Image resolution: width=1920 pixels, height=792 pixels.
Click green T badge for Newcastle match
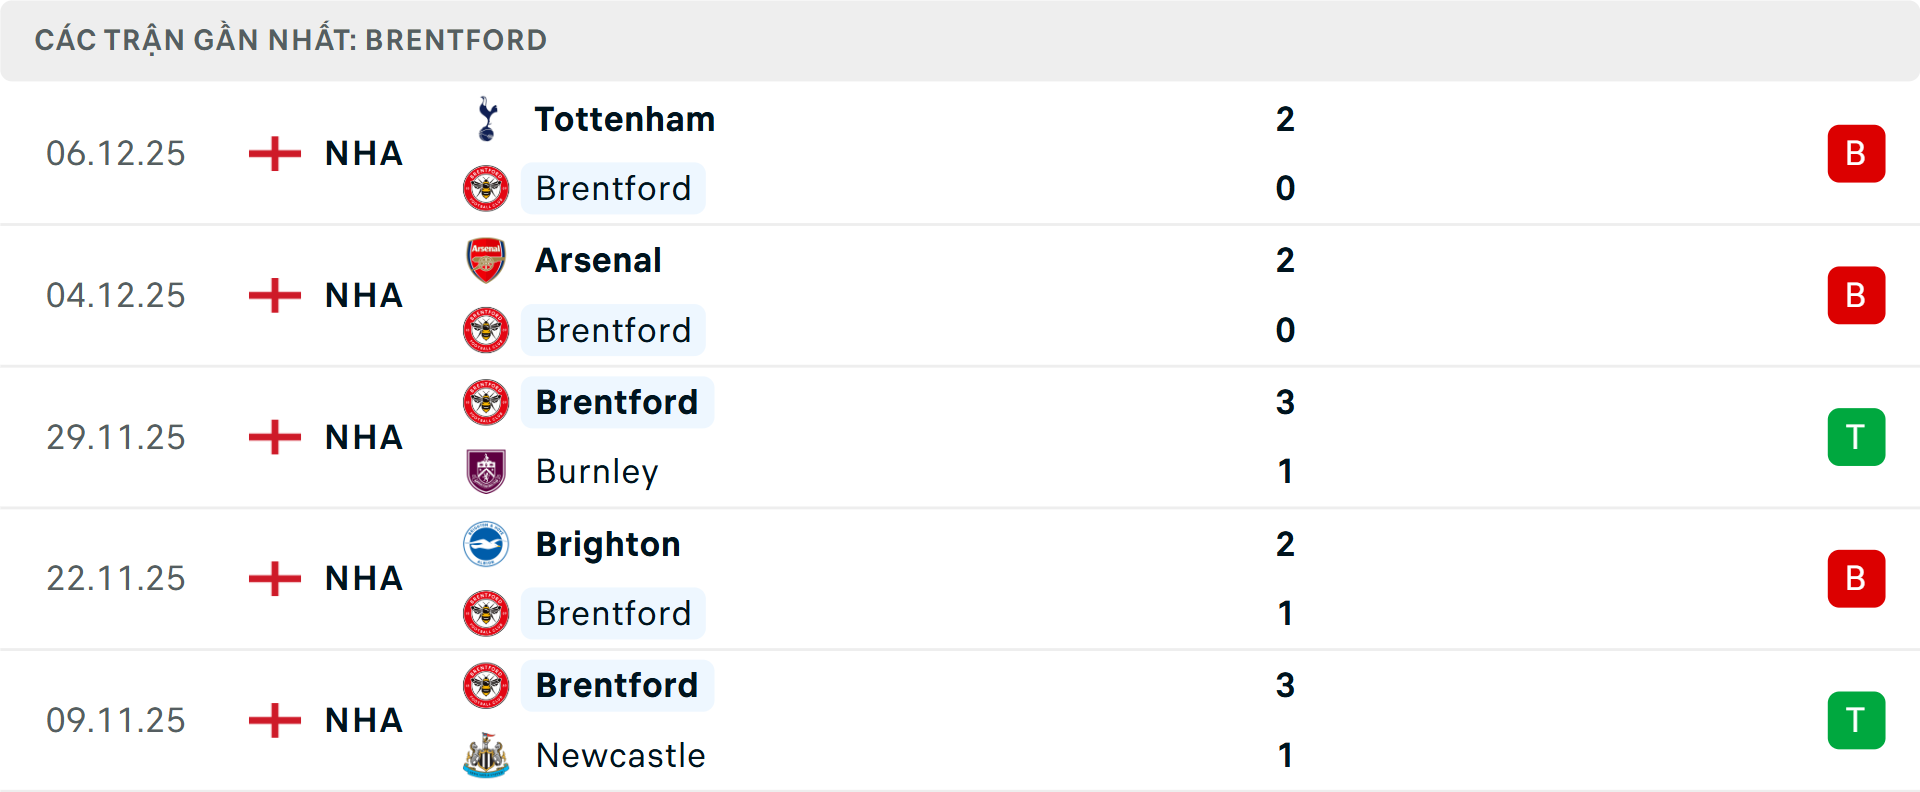pos(1856,720)
